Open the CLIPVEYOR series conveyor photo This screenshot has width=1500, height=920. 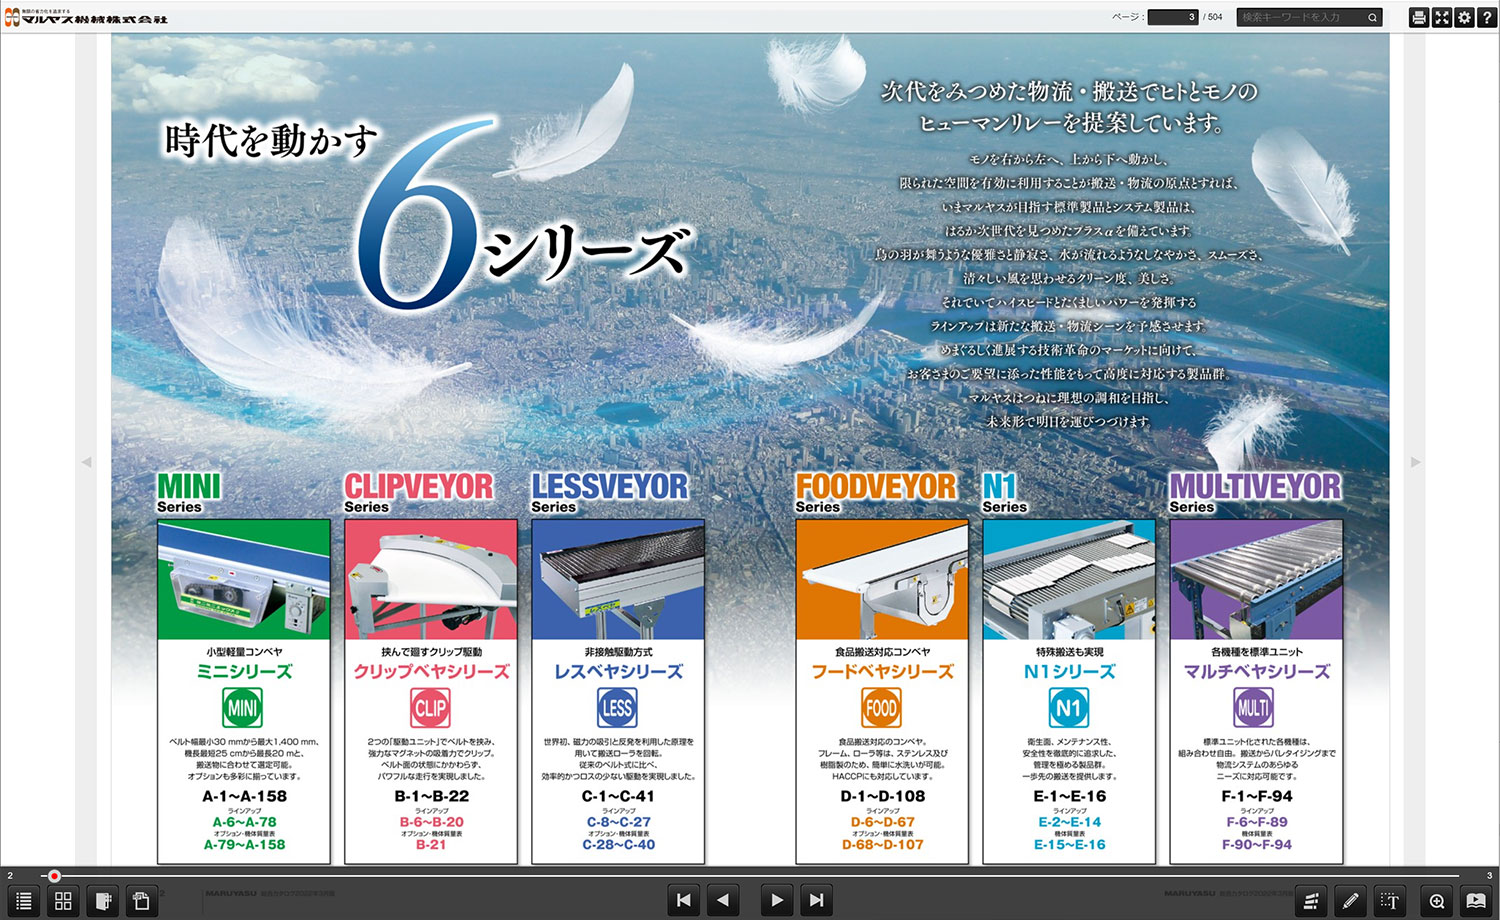click(431, 580)
